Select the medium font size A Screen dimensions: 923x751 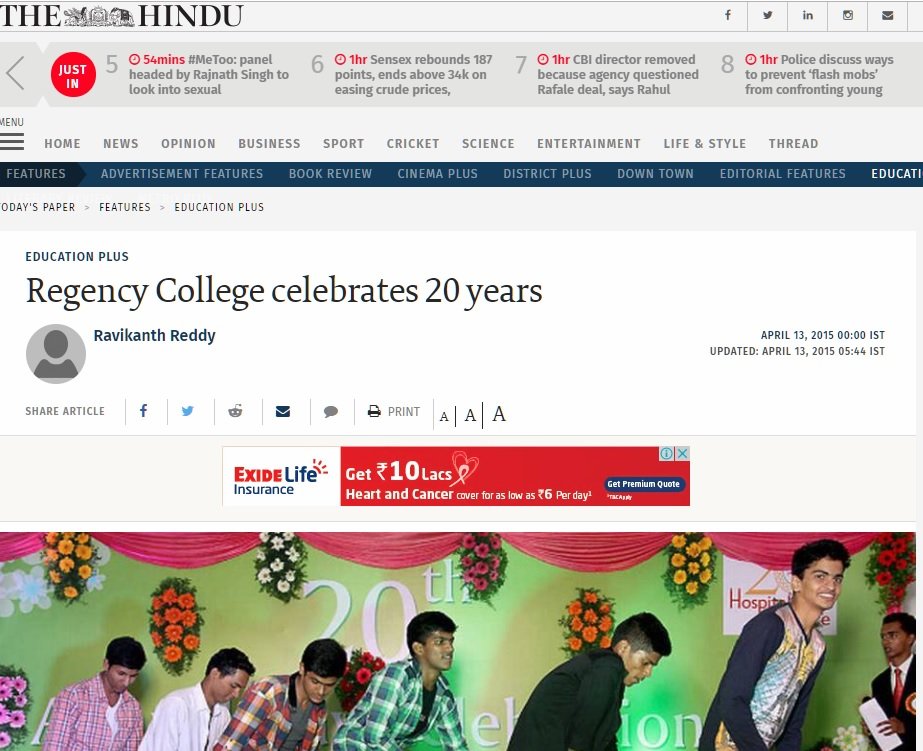tap(470, 416)
